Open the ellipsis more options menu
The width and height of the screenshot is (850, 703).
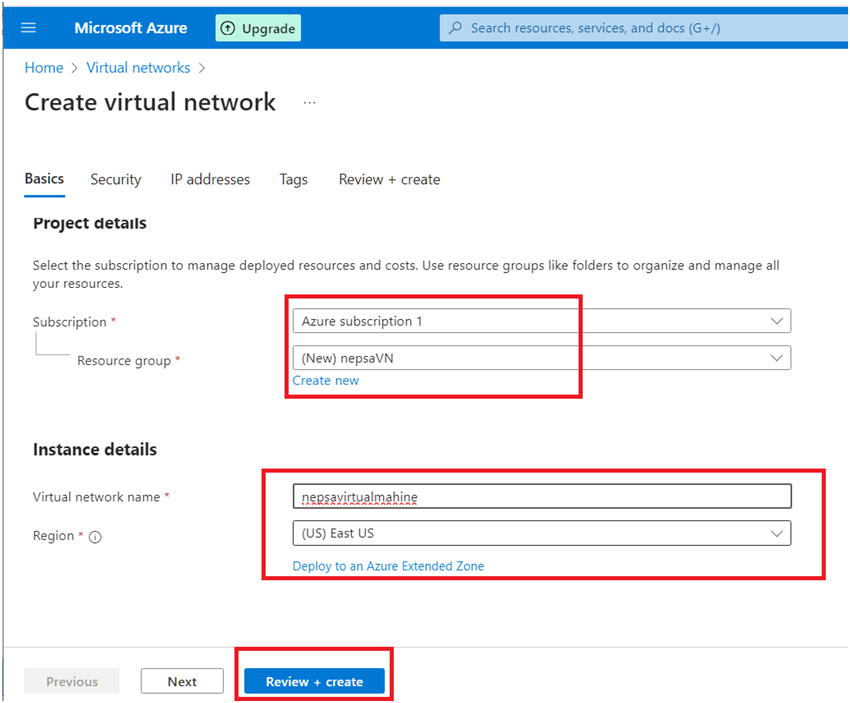pos(309,102)
